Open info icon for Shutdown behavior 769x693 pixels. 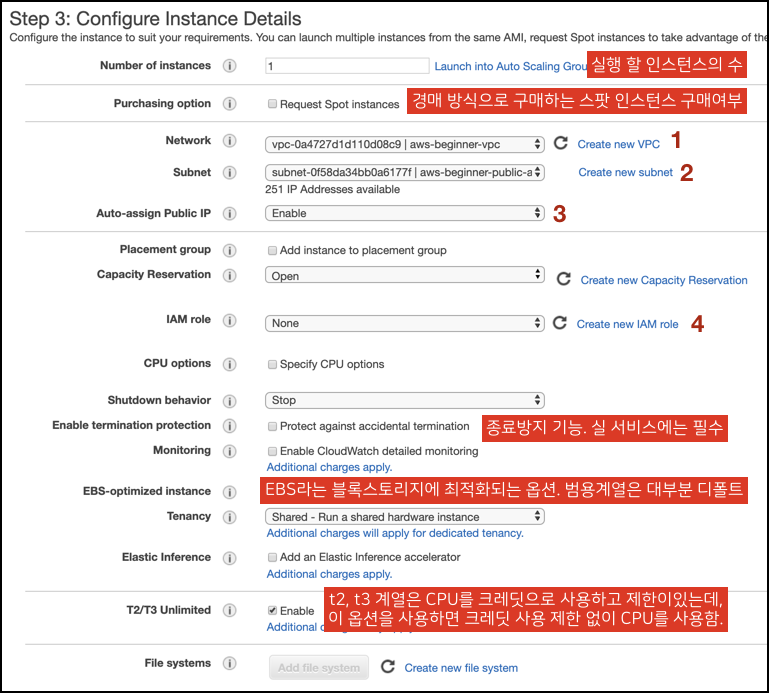pos(230,401)
